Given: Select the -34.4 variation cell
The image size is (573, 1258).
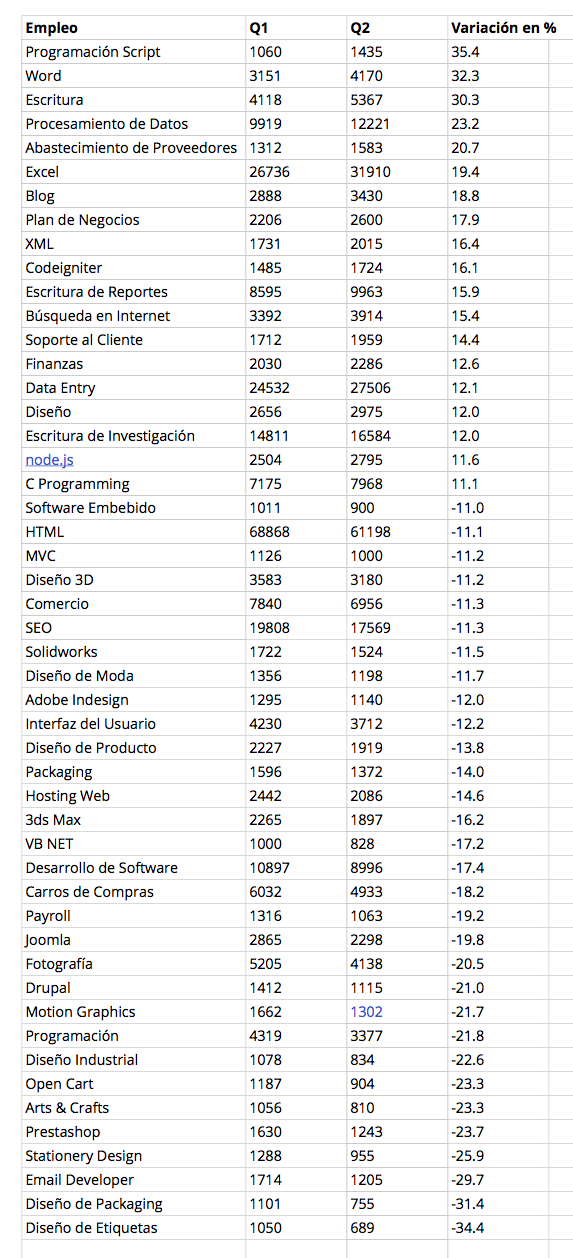Looking at the screenshot, I should (x=498, y=1228).
